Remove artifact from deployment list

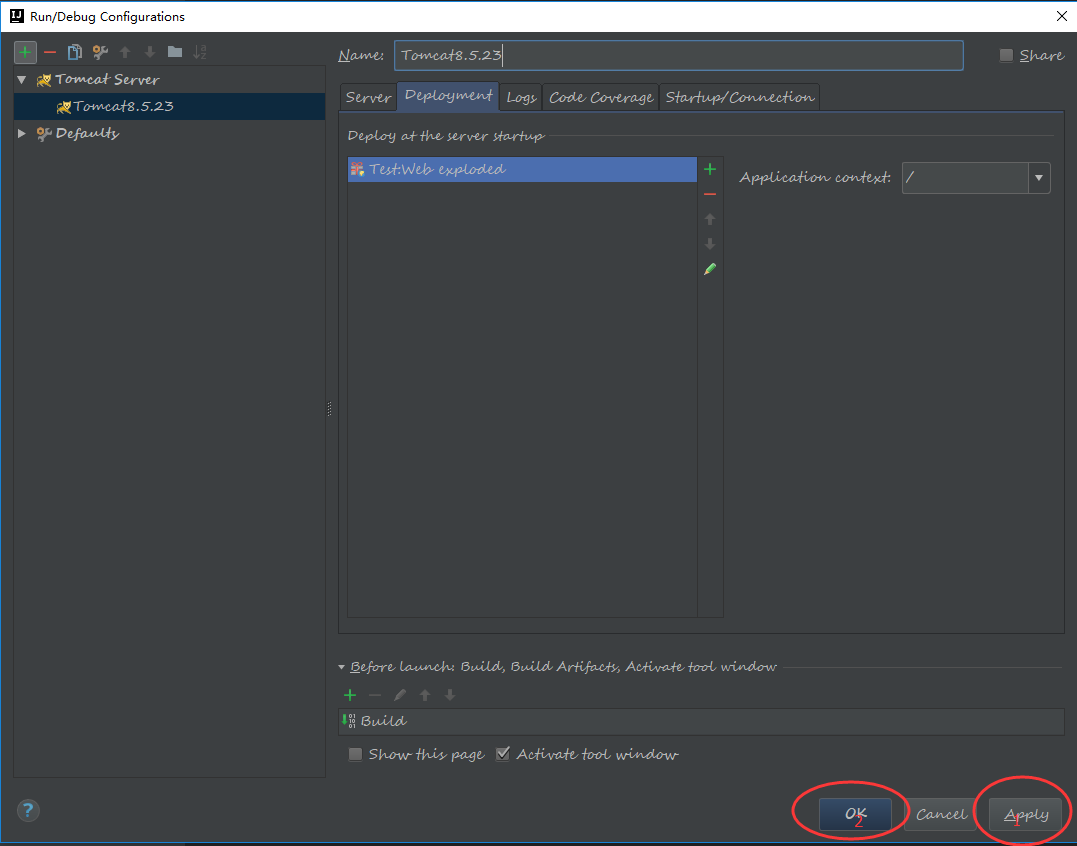tap(710, 194)
